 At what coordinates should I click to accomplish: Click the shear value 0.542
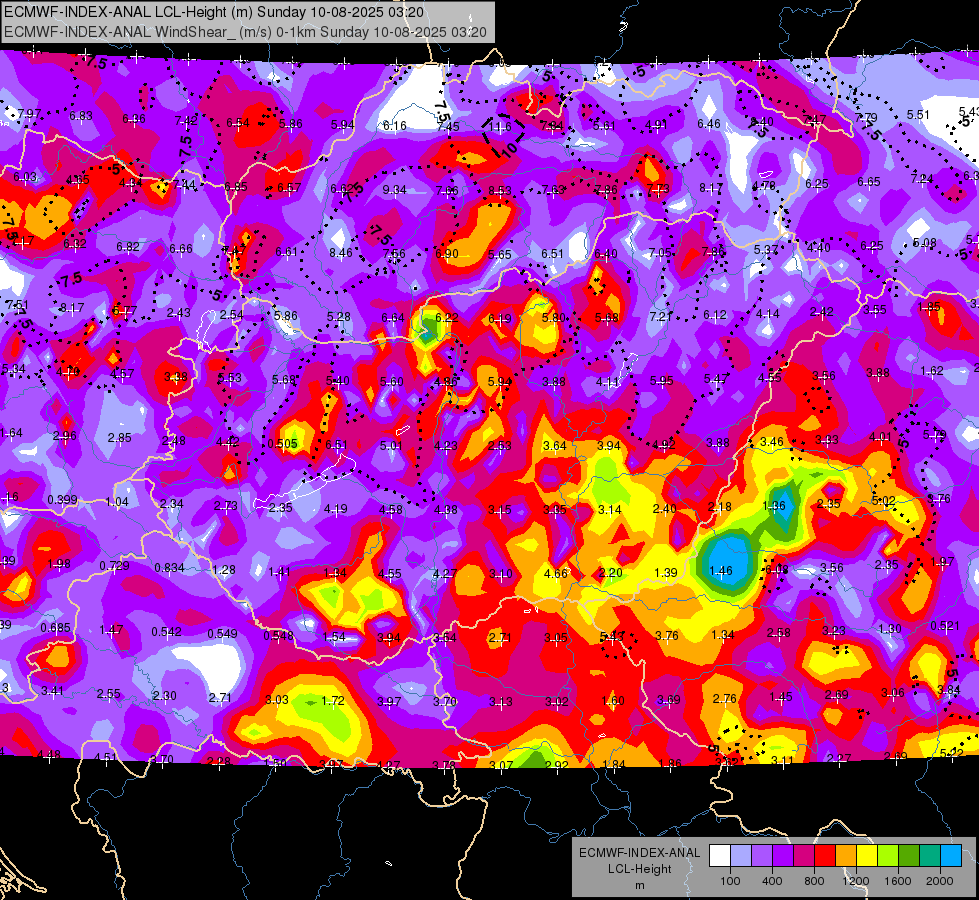tap(166, 632)
